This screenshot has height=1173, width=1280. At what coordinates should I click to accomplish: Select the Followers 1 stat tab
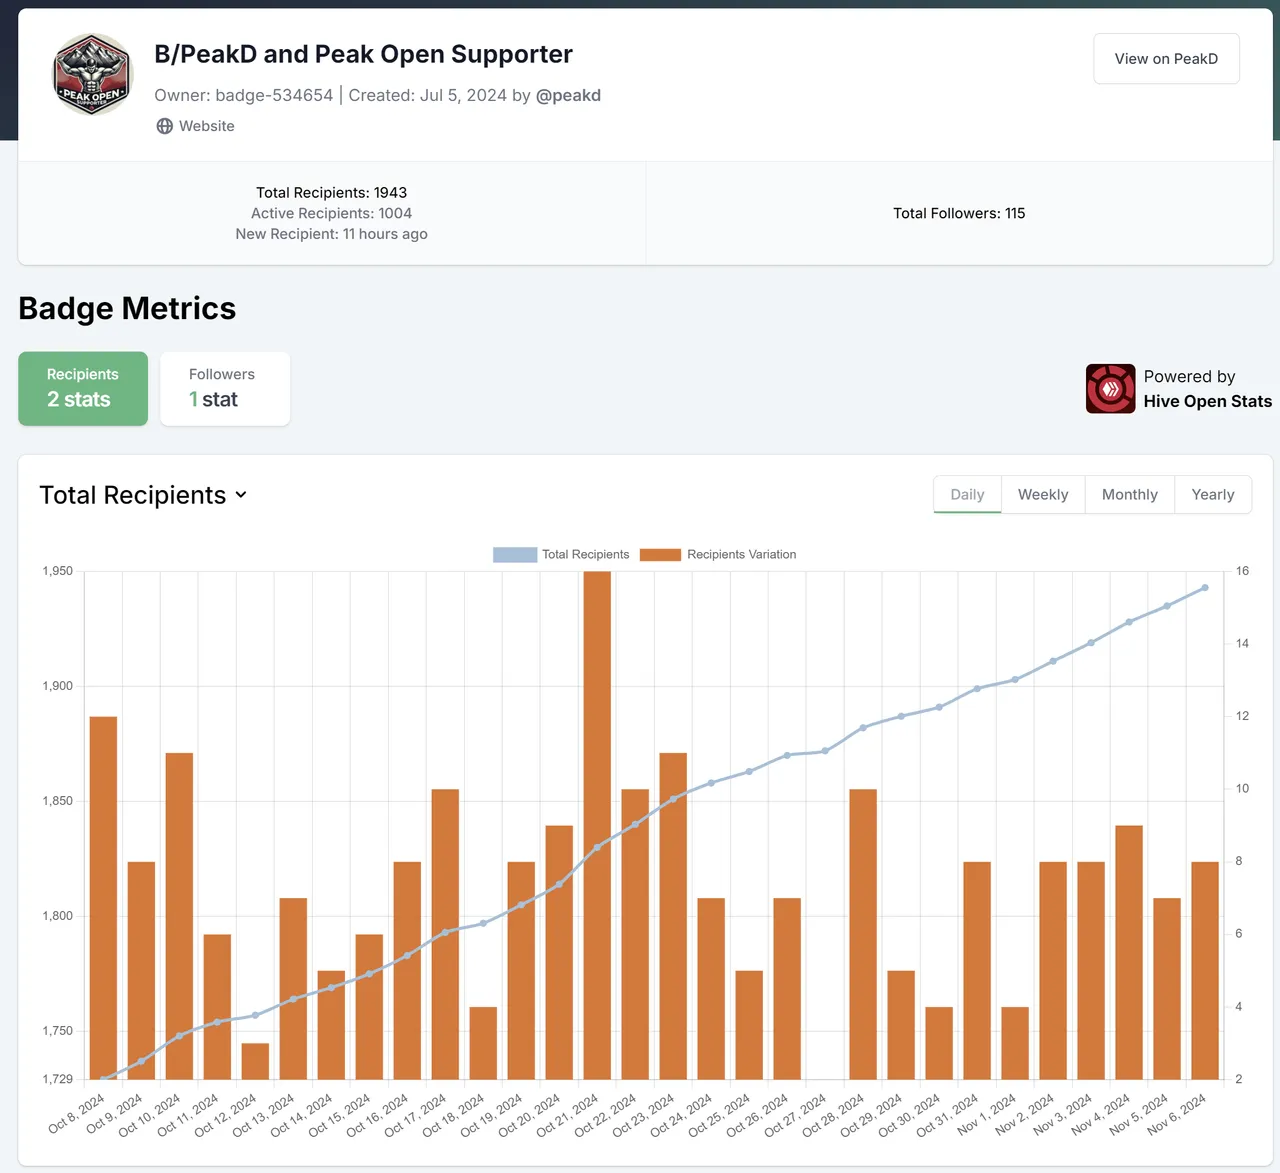(x=225, y=388)
